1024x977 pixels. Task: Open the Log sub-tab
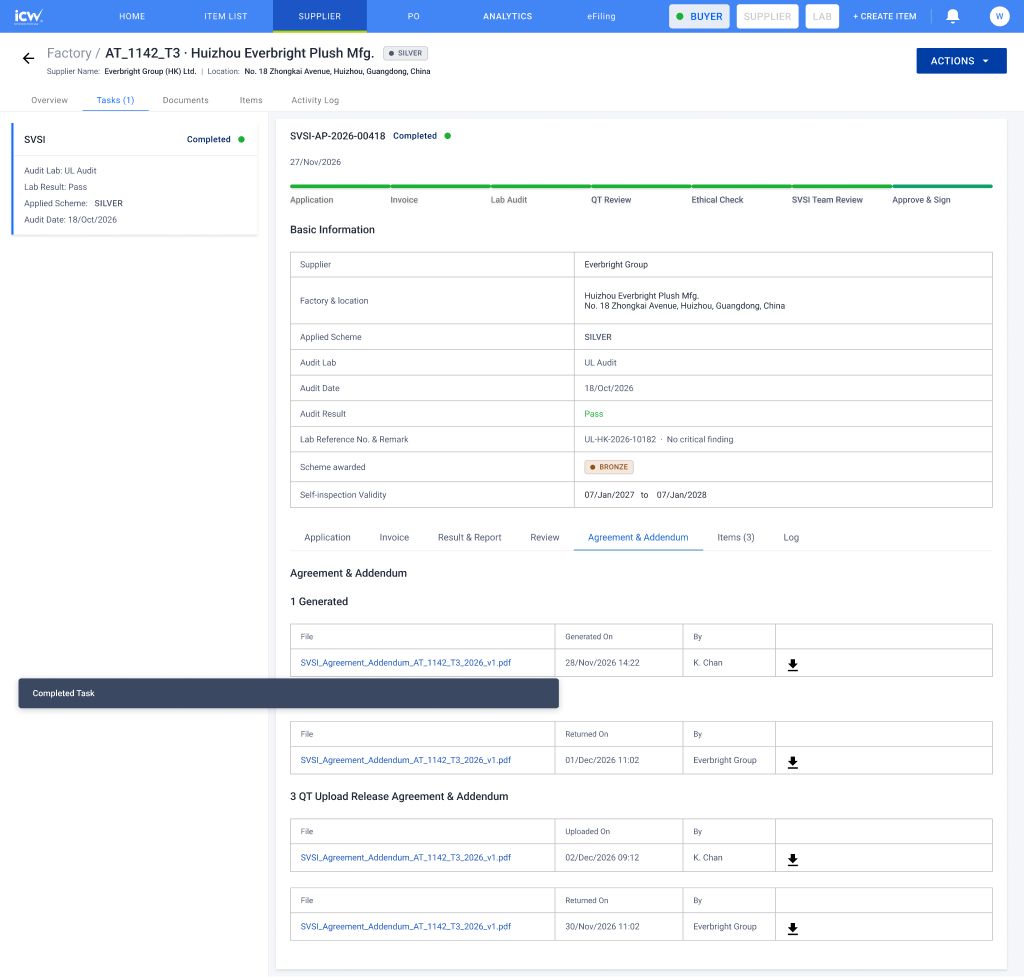pyautogui.click(x=791, y=537)
